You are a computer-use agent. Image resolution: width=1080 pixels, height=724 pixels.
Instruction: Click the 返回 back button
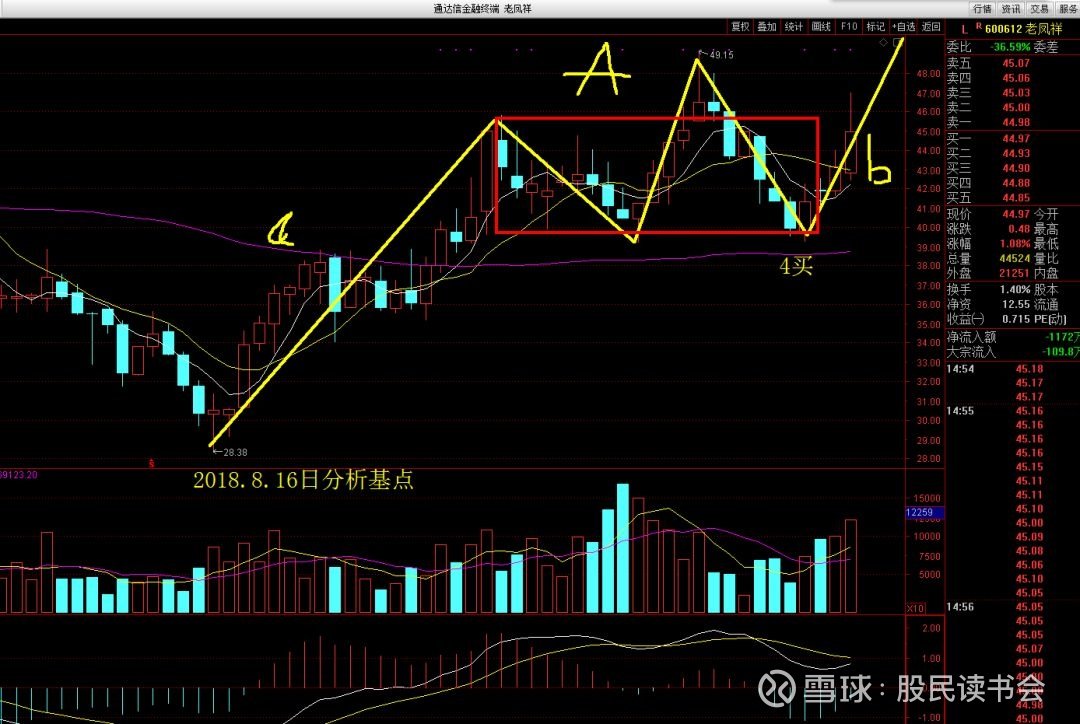[931, 26]
